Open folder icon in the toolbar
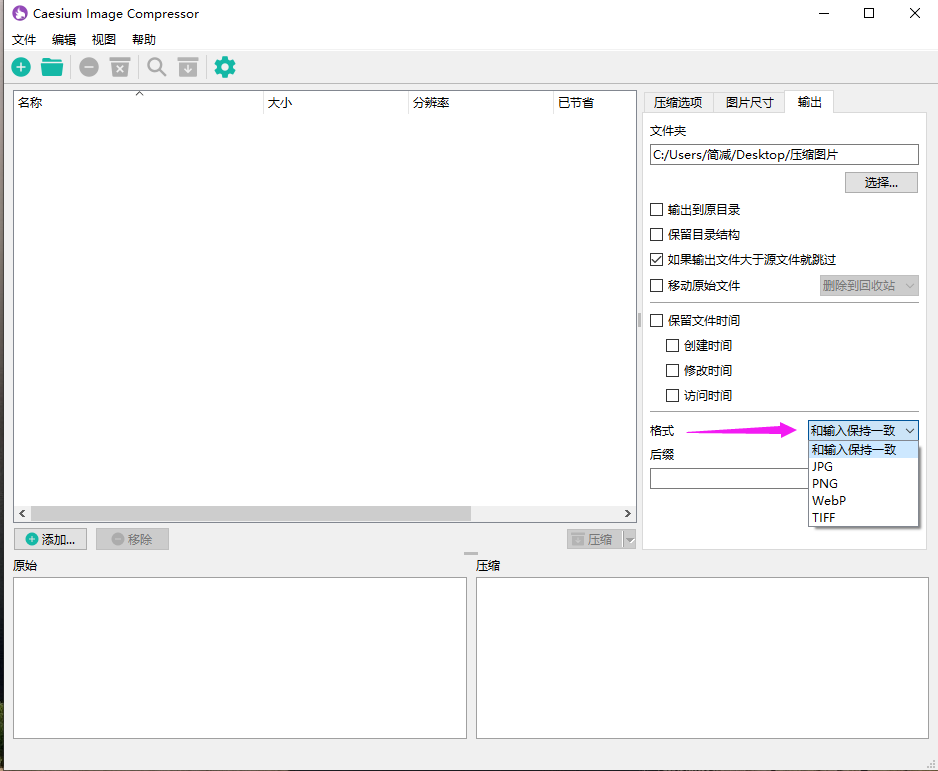Screen dimensions: 938x771 (x=52, y=67)
